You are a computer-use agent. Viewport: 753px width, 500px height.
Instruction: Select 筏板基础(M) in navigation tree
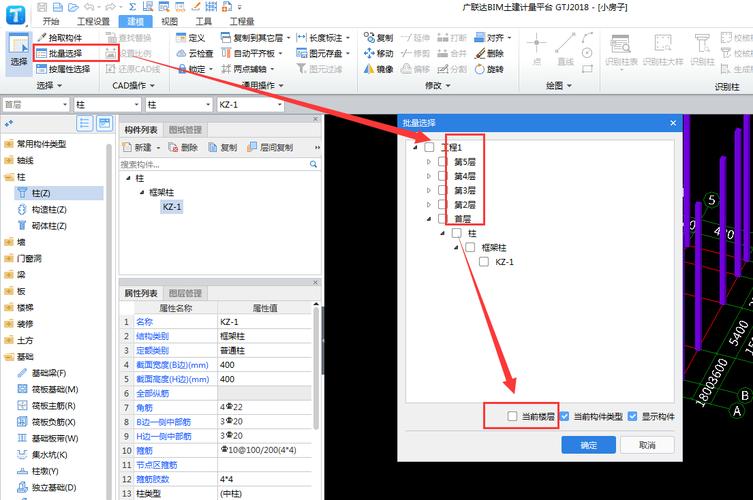pyautogui.click(x=48, y=389)
